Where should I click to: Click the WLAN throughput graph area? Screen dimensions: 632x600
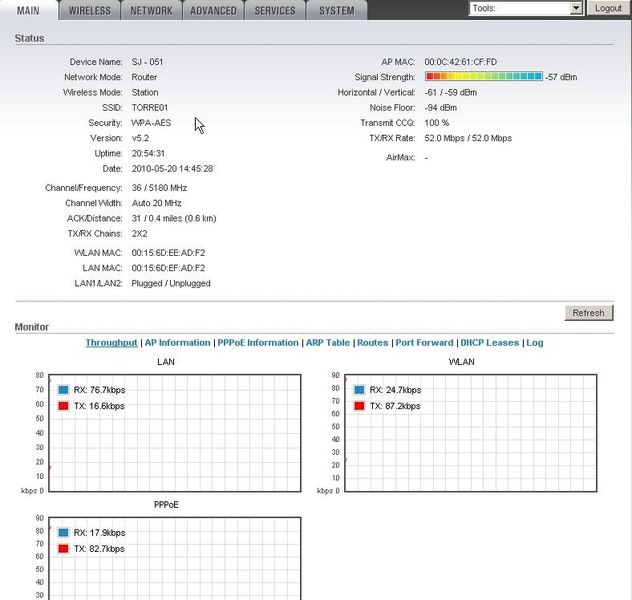(x=471, y=433)
